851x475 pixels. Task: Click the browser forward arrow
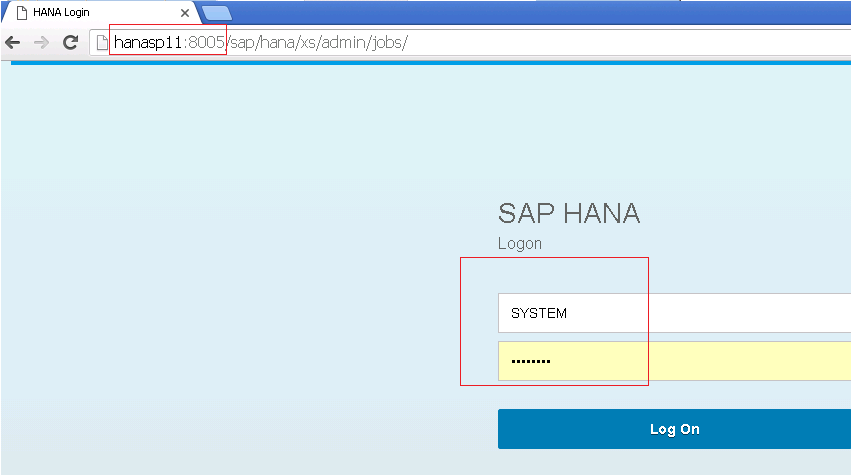tap(41, 42)
